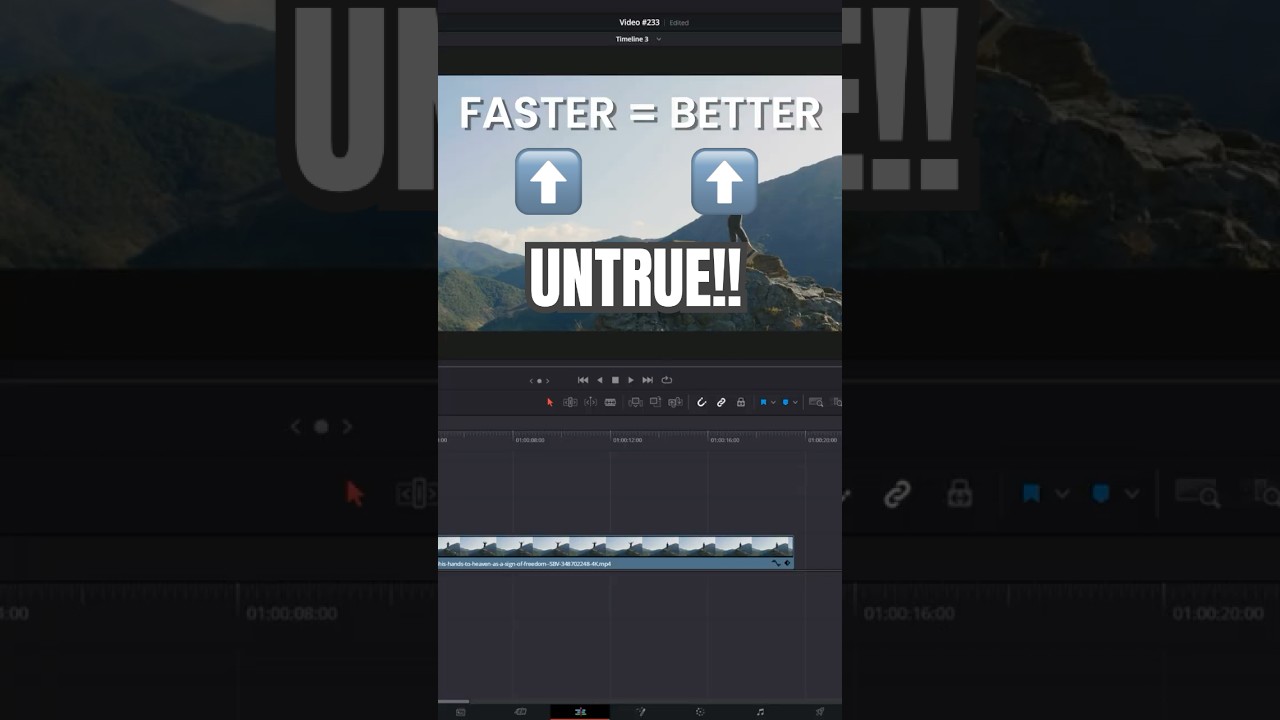Go to previous clip via left chevron

coord(531,381)
